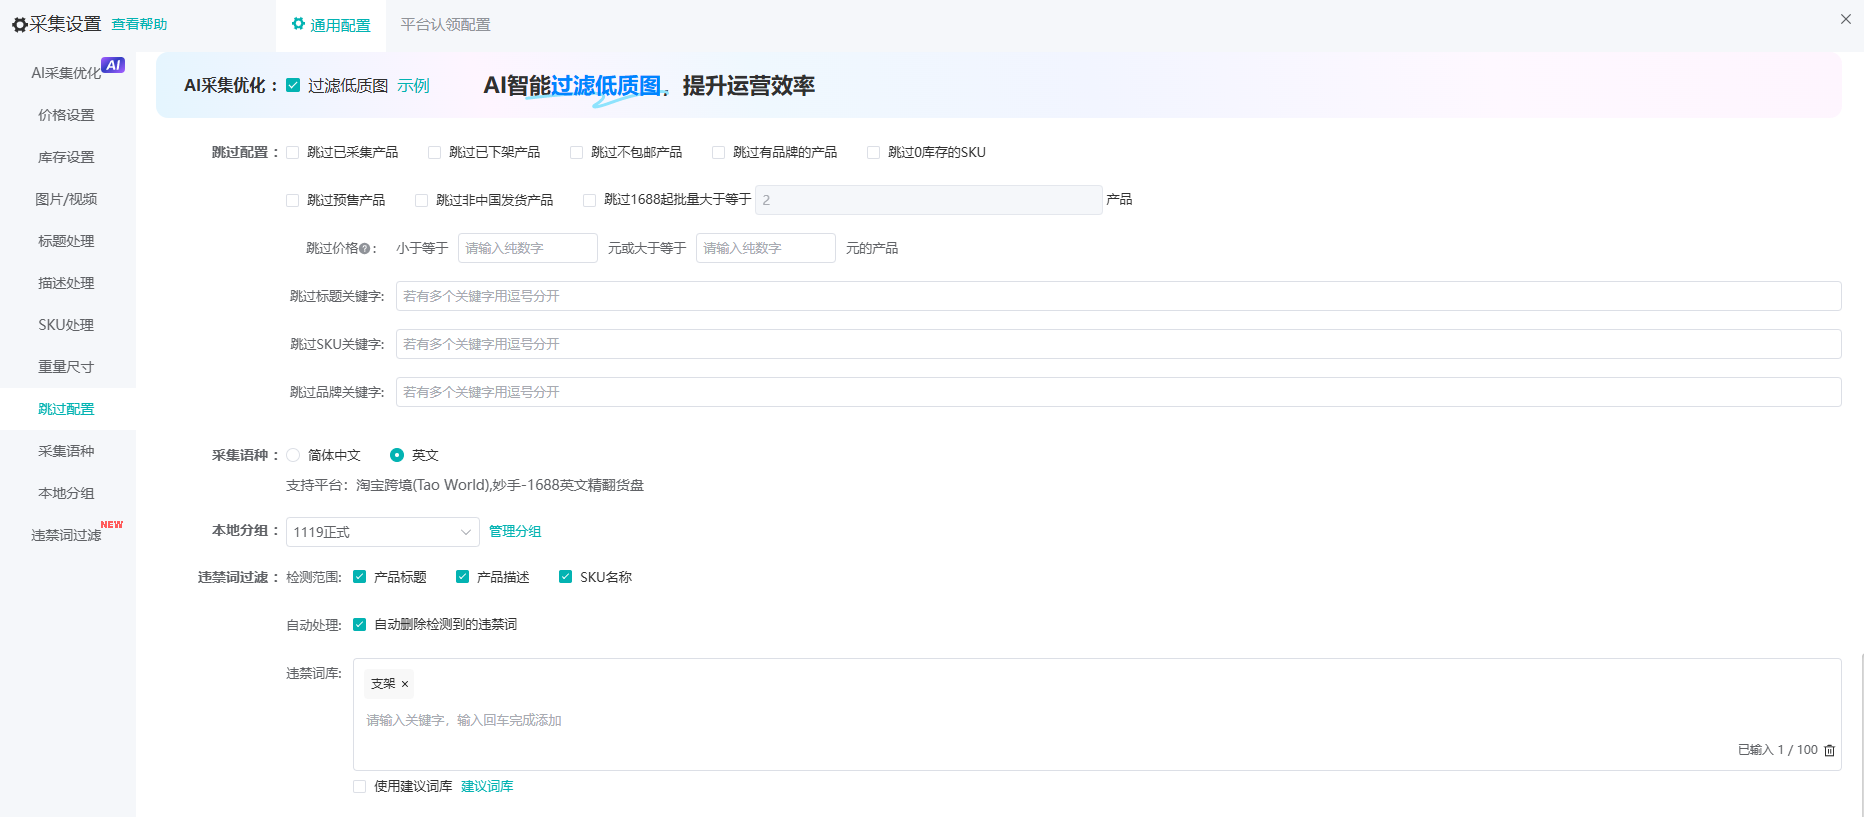Select 跳过配置 in the sidebar

tap(68, 409)
